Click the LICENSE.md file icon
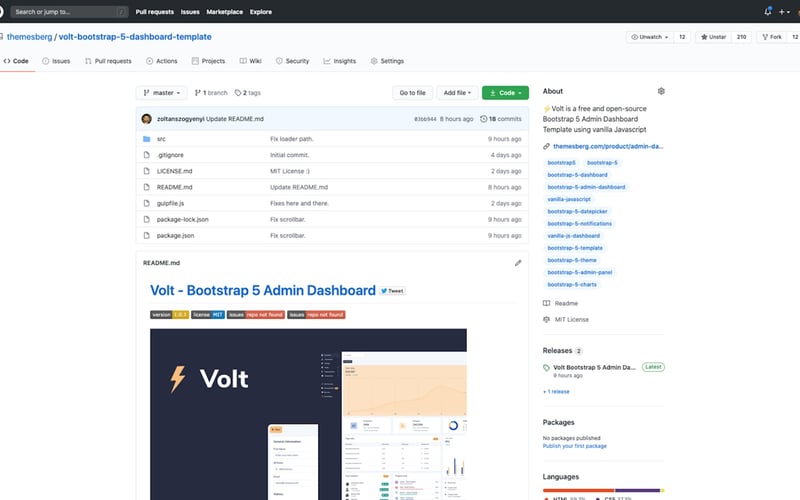This screenshot has width=800, height=500. (146, 171)
